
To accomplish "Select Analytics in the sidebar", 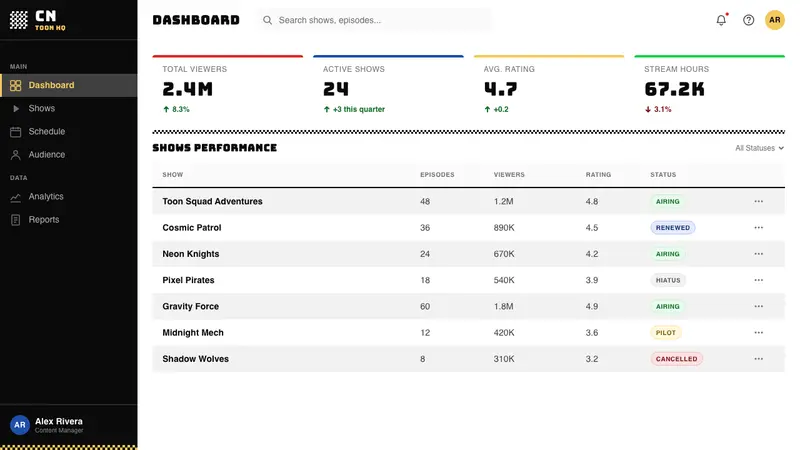I will tap(68, 197).
